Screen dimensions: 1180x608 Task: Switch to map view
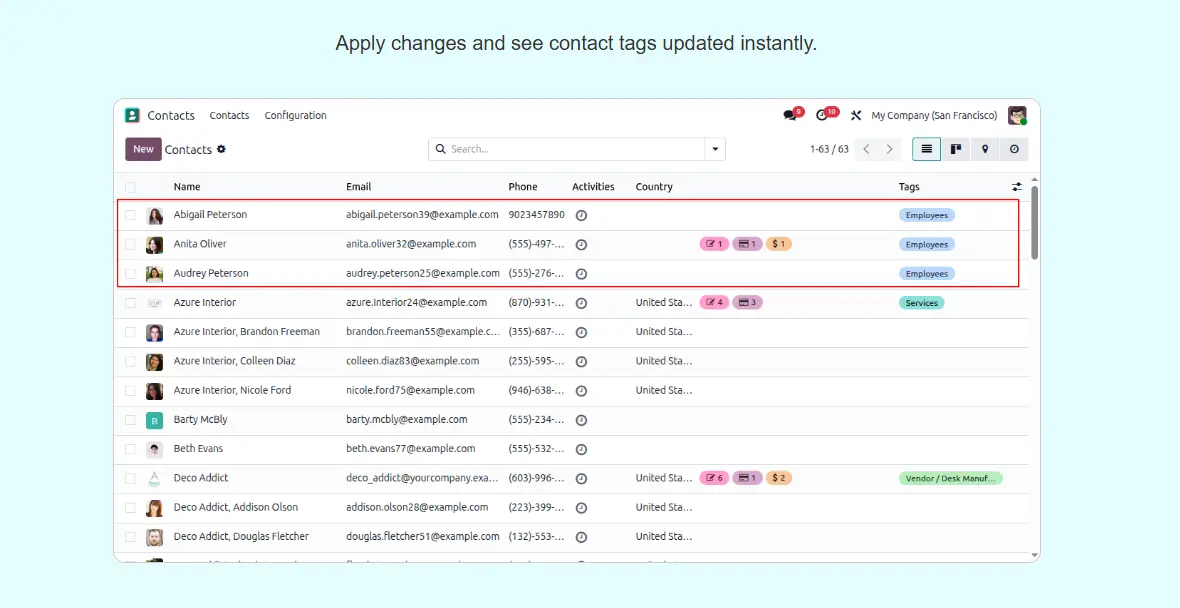[985, 149]
